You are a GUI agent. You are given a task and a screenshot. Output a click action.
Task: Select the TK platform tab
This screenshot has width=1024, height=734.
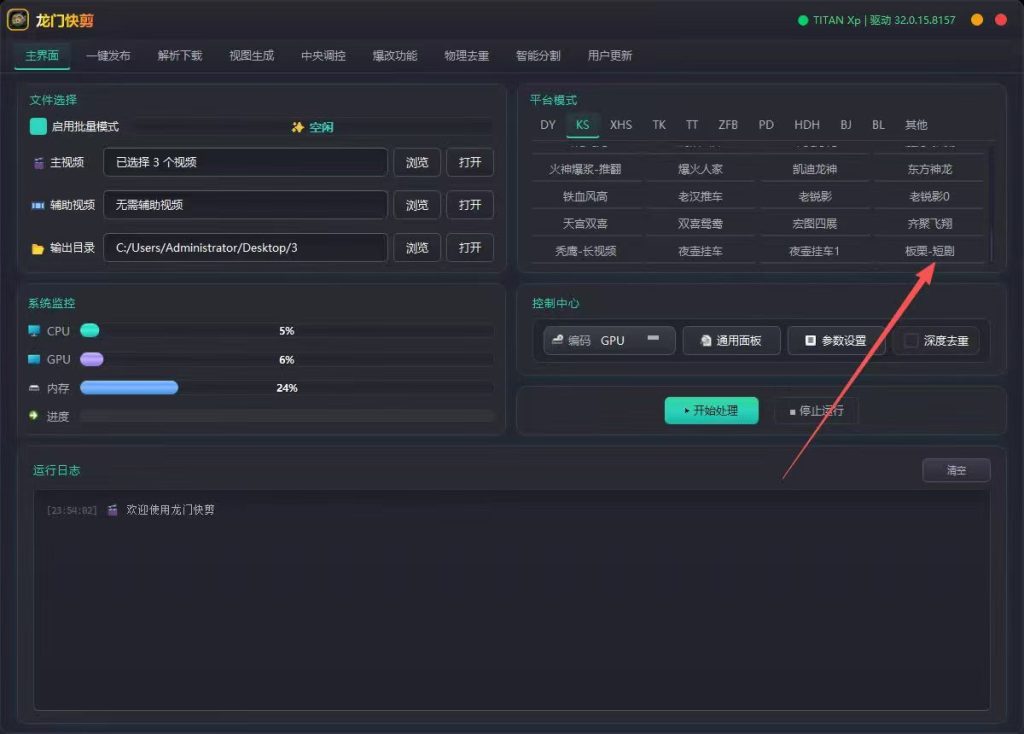(x=659, y=125)
